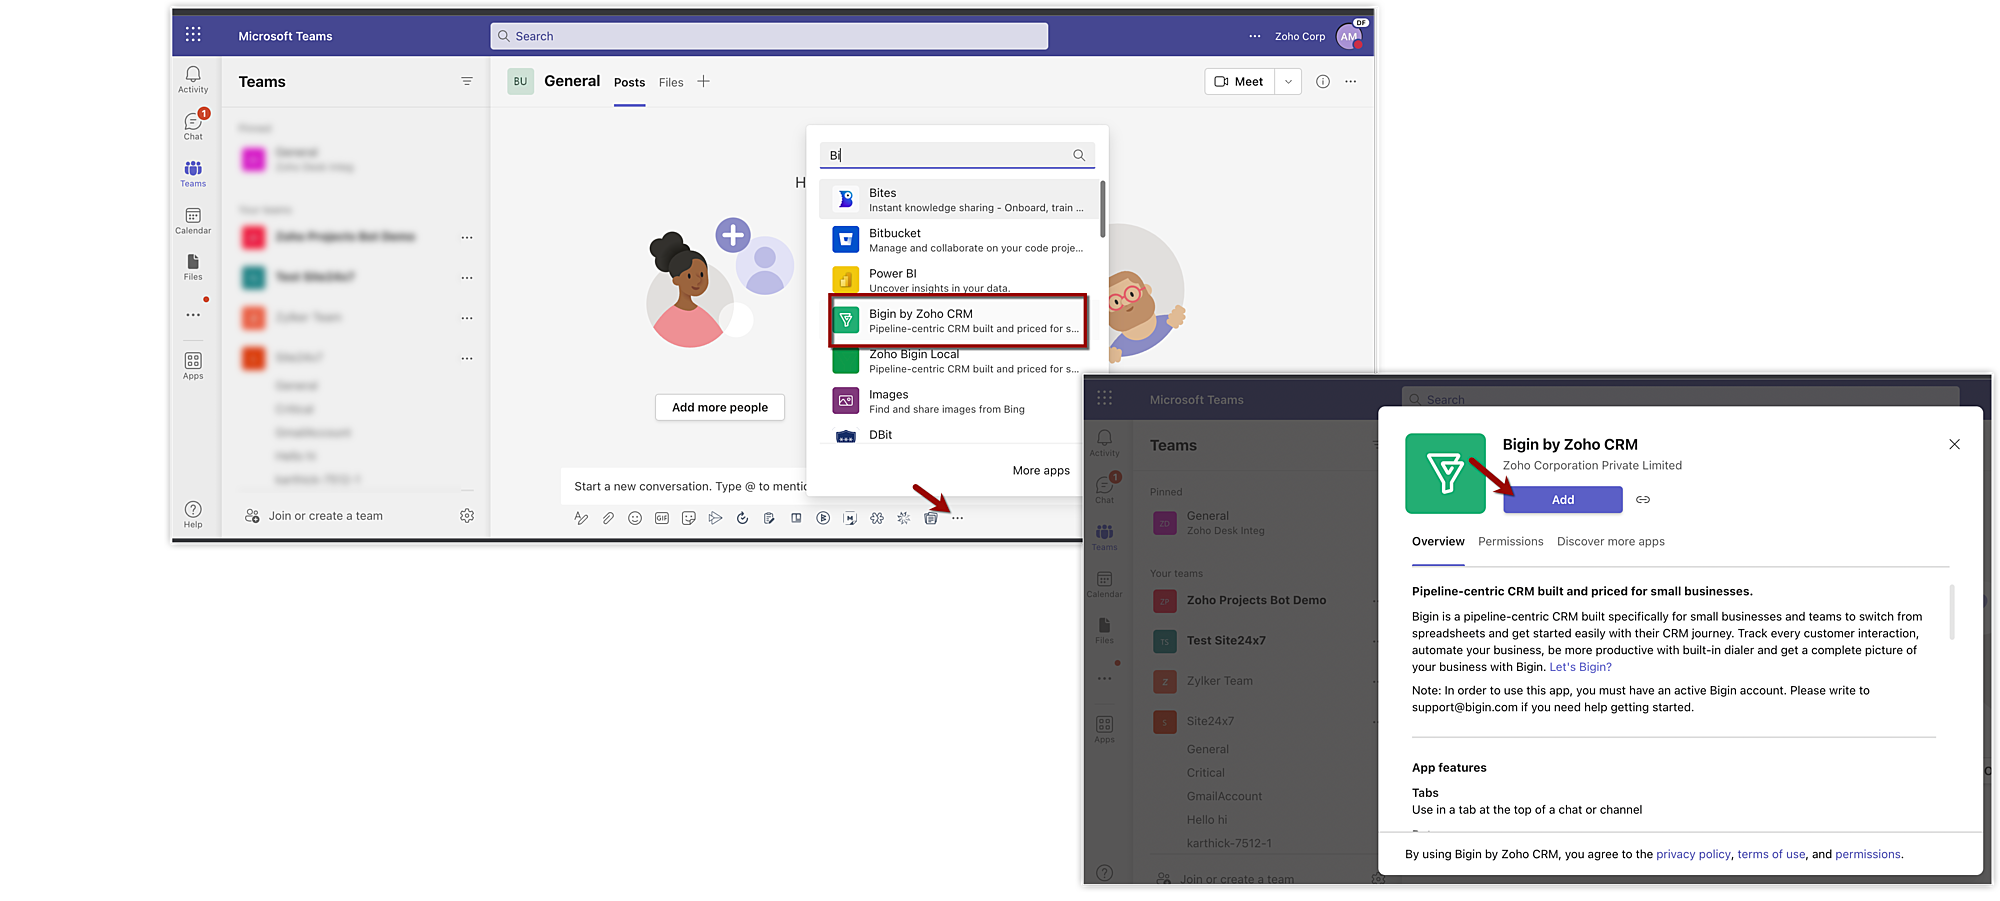The image size is (2000, 901).
Task: Select Overview tab in Bigin dialog
Action: [x=1438, y=542]
